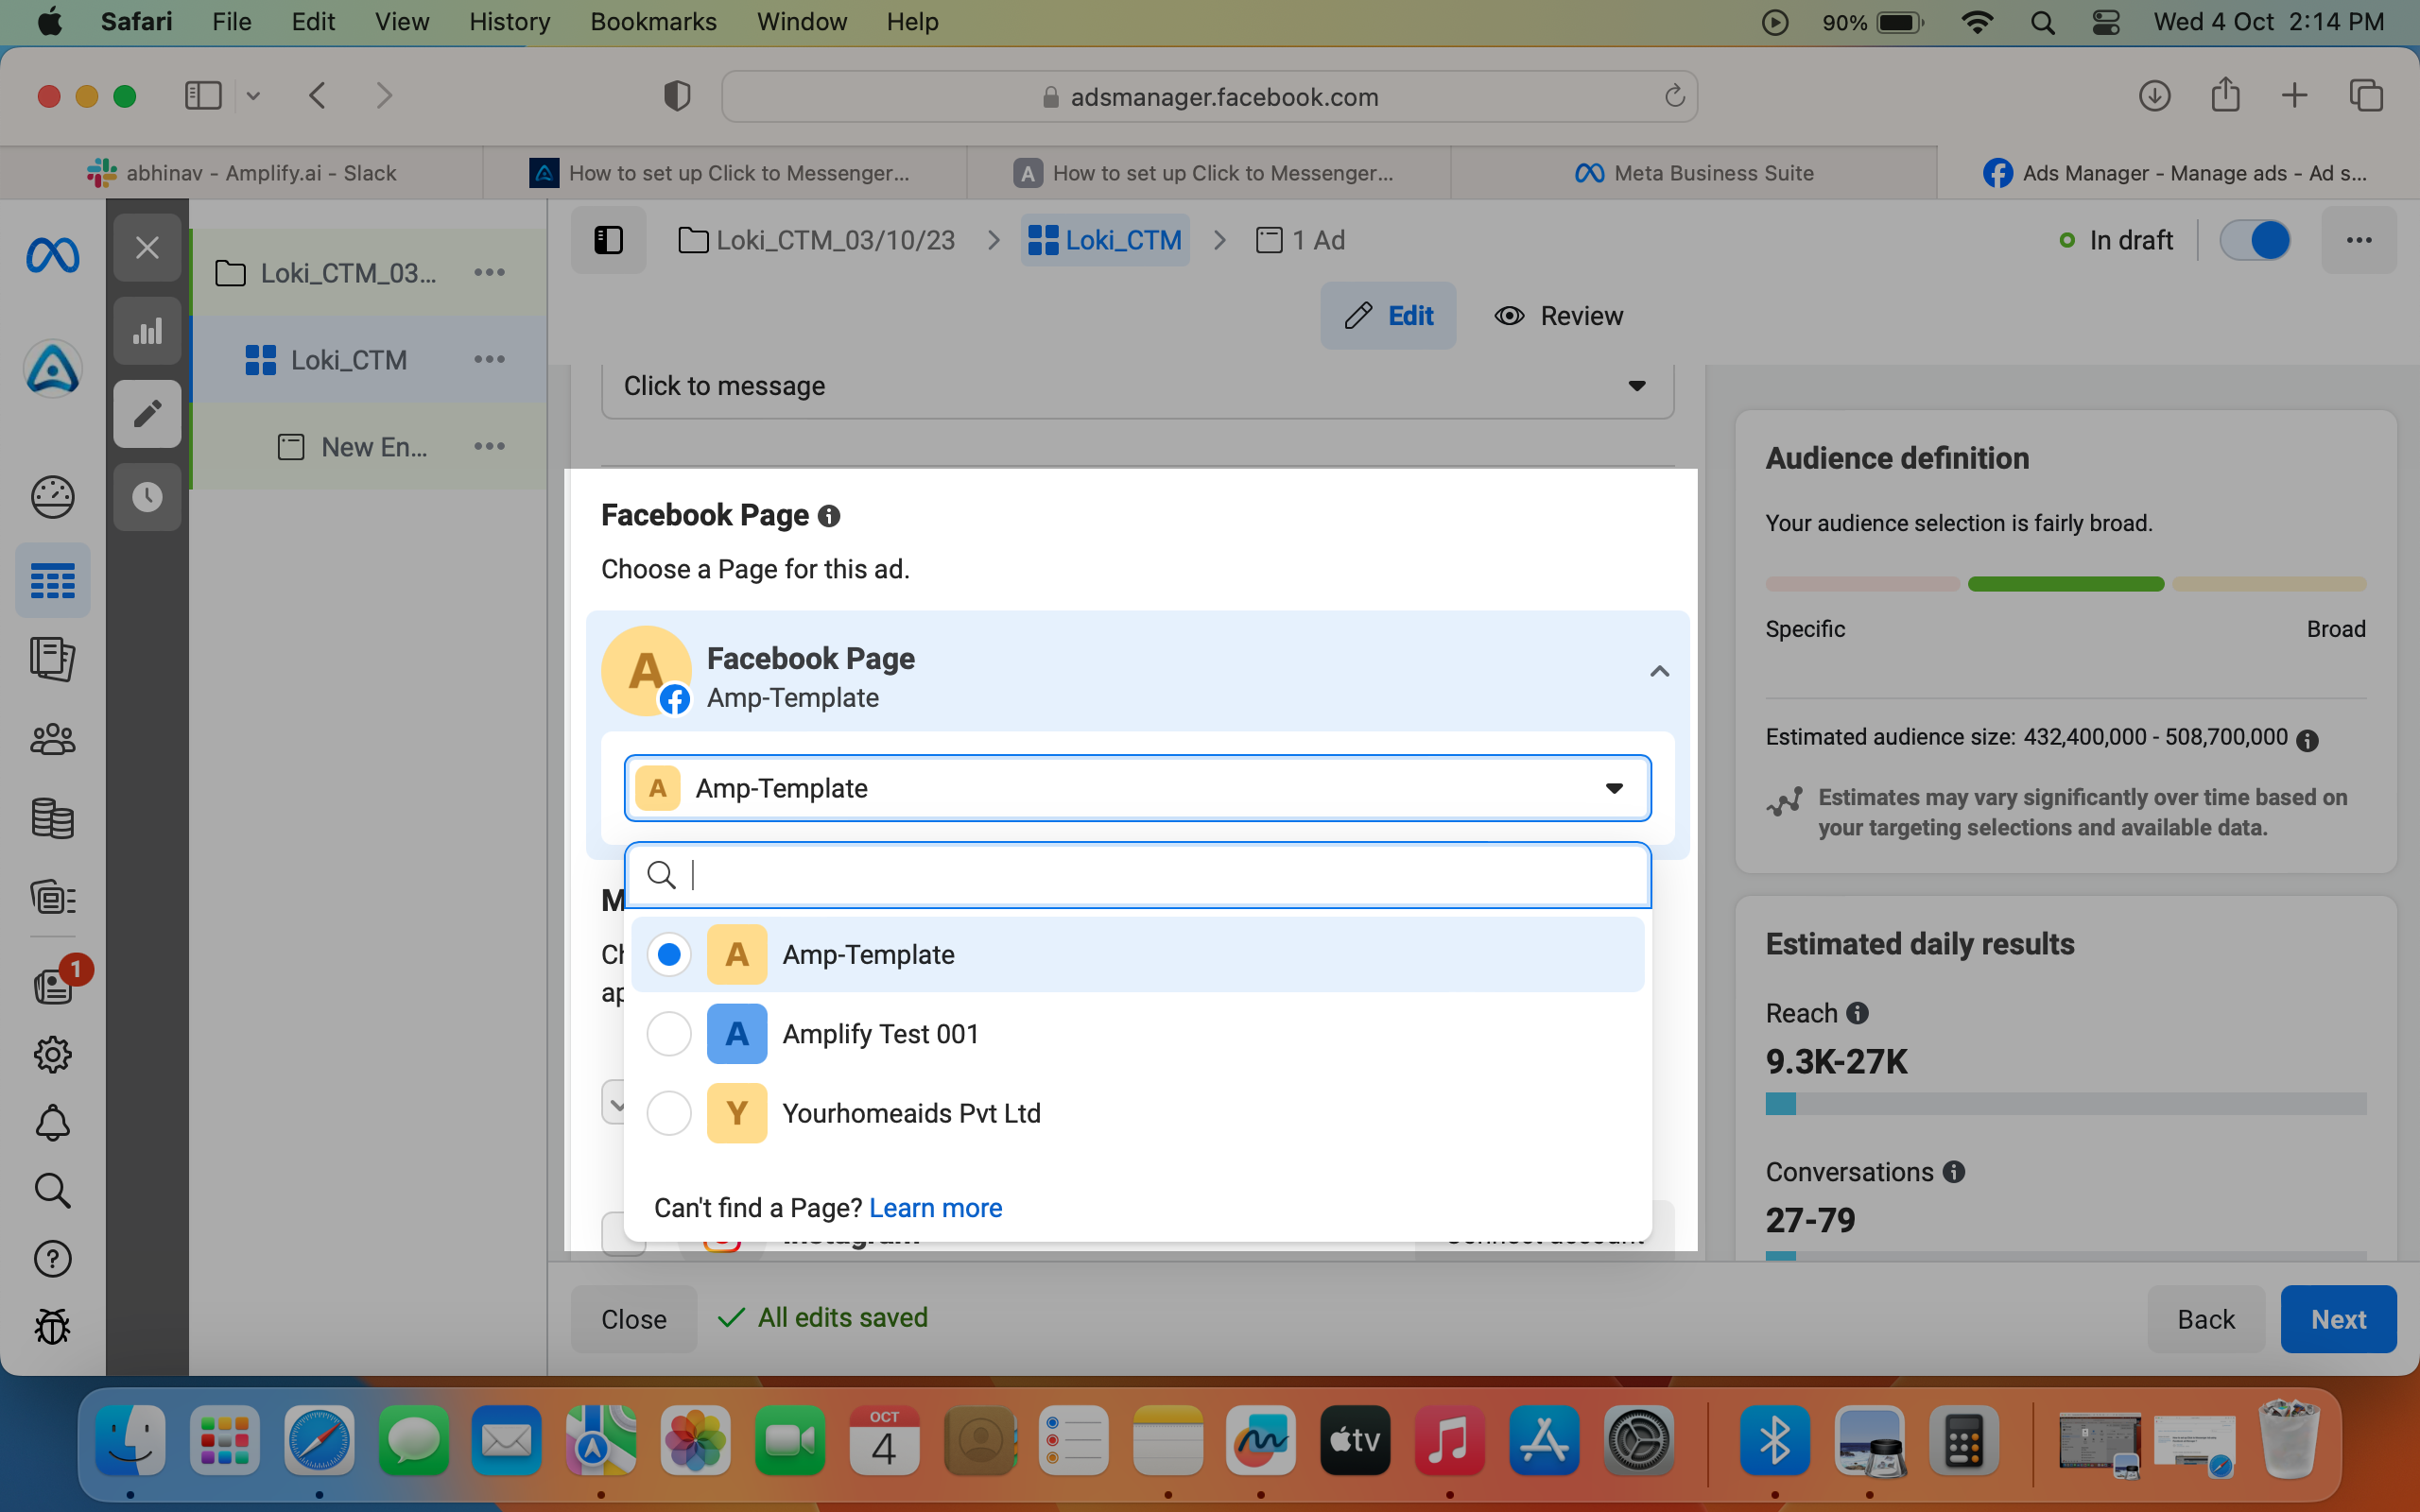Screen dimensions: 2420x1512
Task: Open the performance chart icon panel
Action: [147, 331]
